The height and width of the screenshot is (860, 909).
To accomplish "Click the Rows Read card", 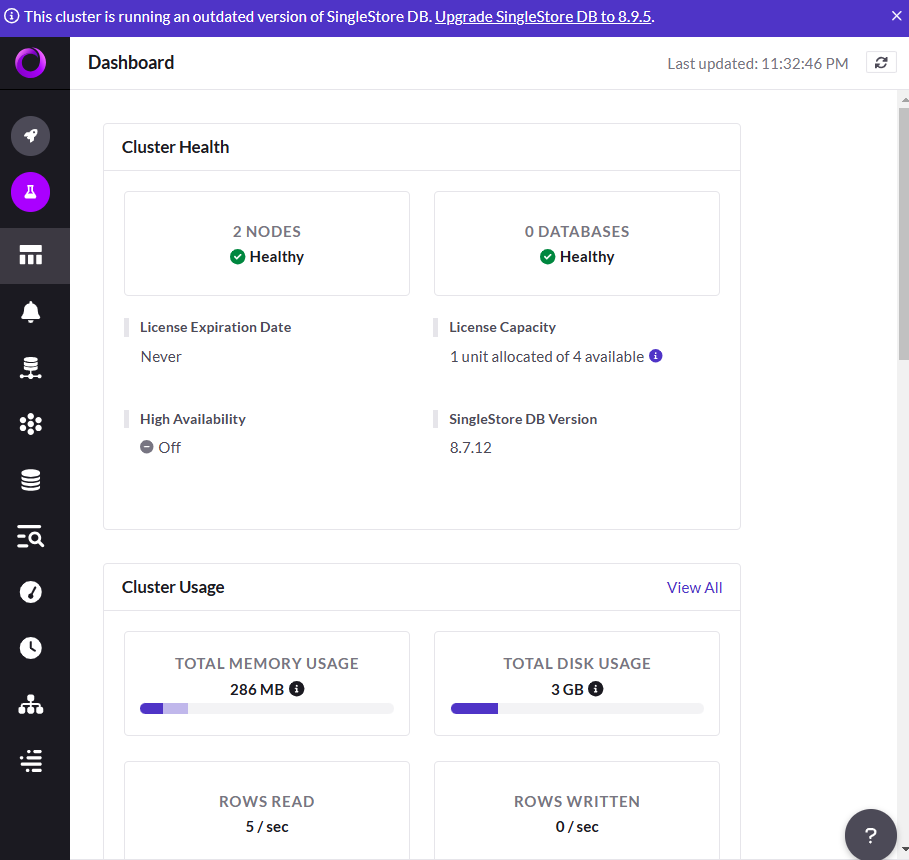I will 267,811.
